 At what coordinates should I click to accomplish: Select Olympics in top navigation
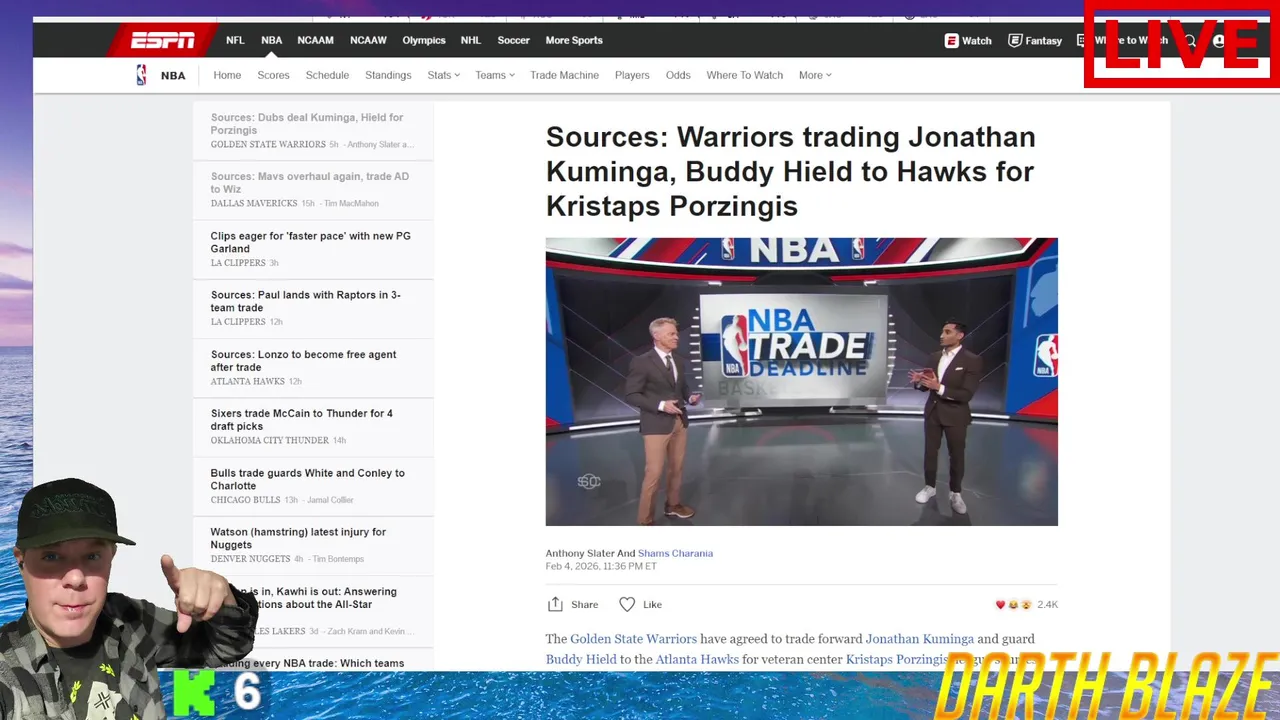coord(424,41)
